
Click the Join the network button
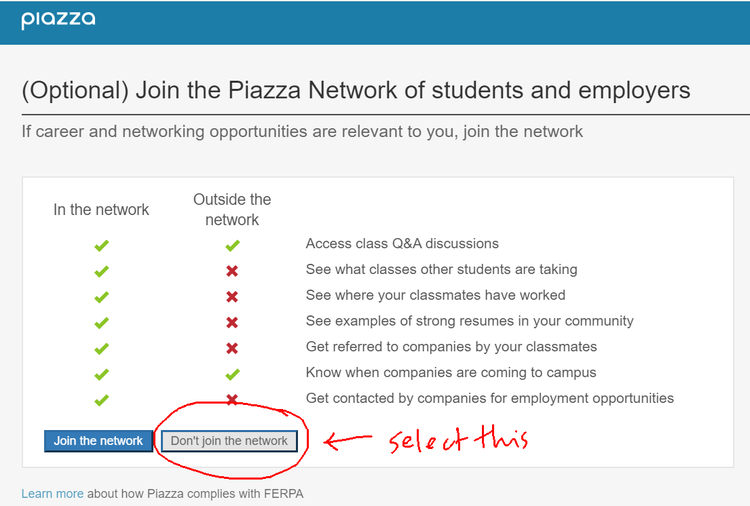(98, 441)
